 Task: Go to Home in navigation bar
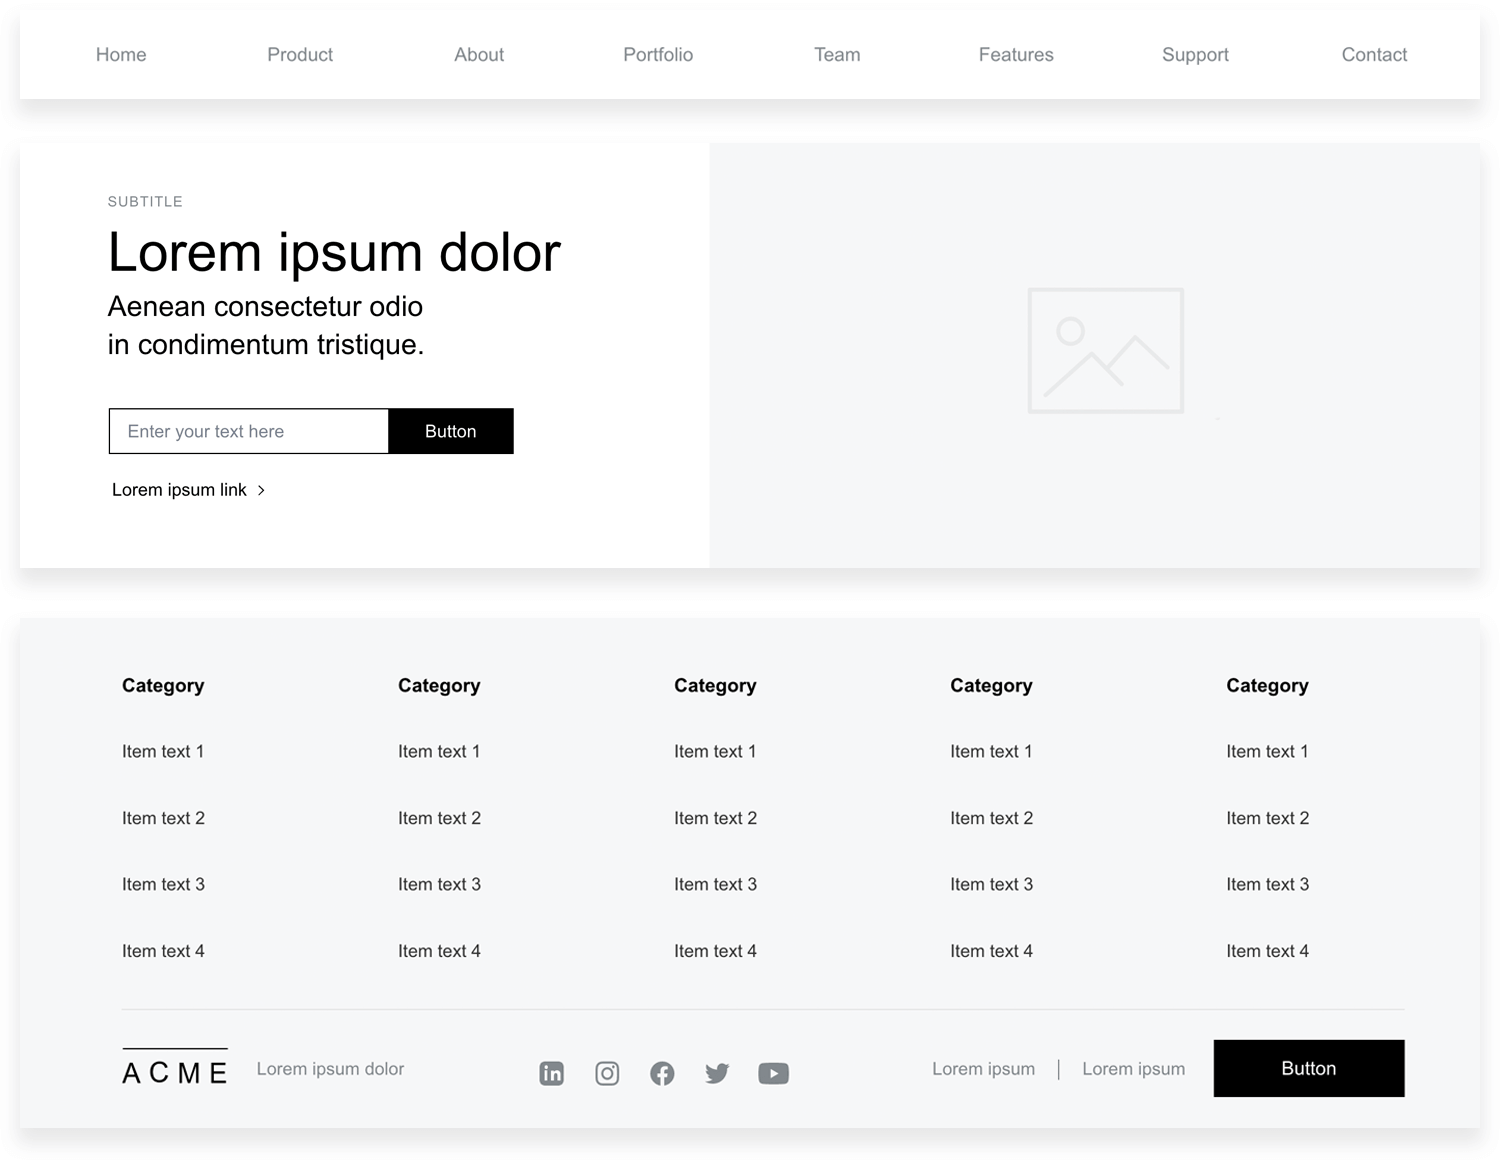pos(121,55)
